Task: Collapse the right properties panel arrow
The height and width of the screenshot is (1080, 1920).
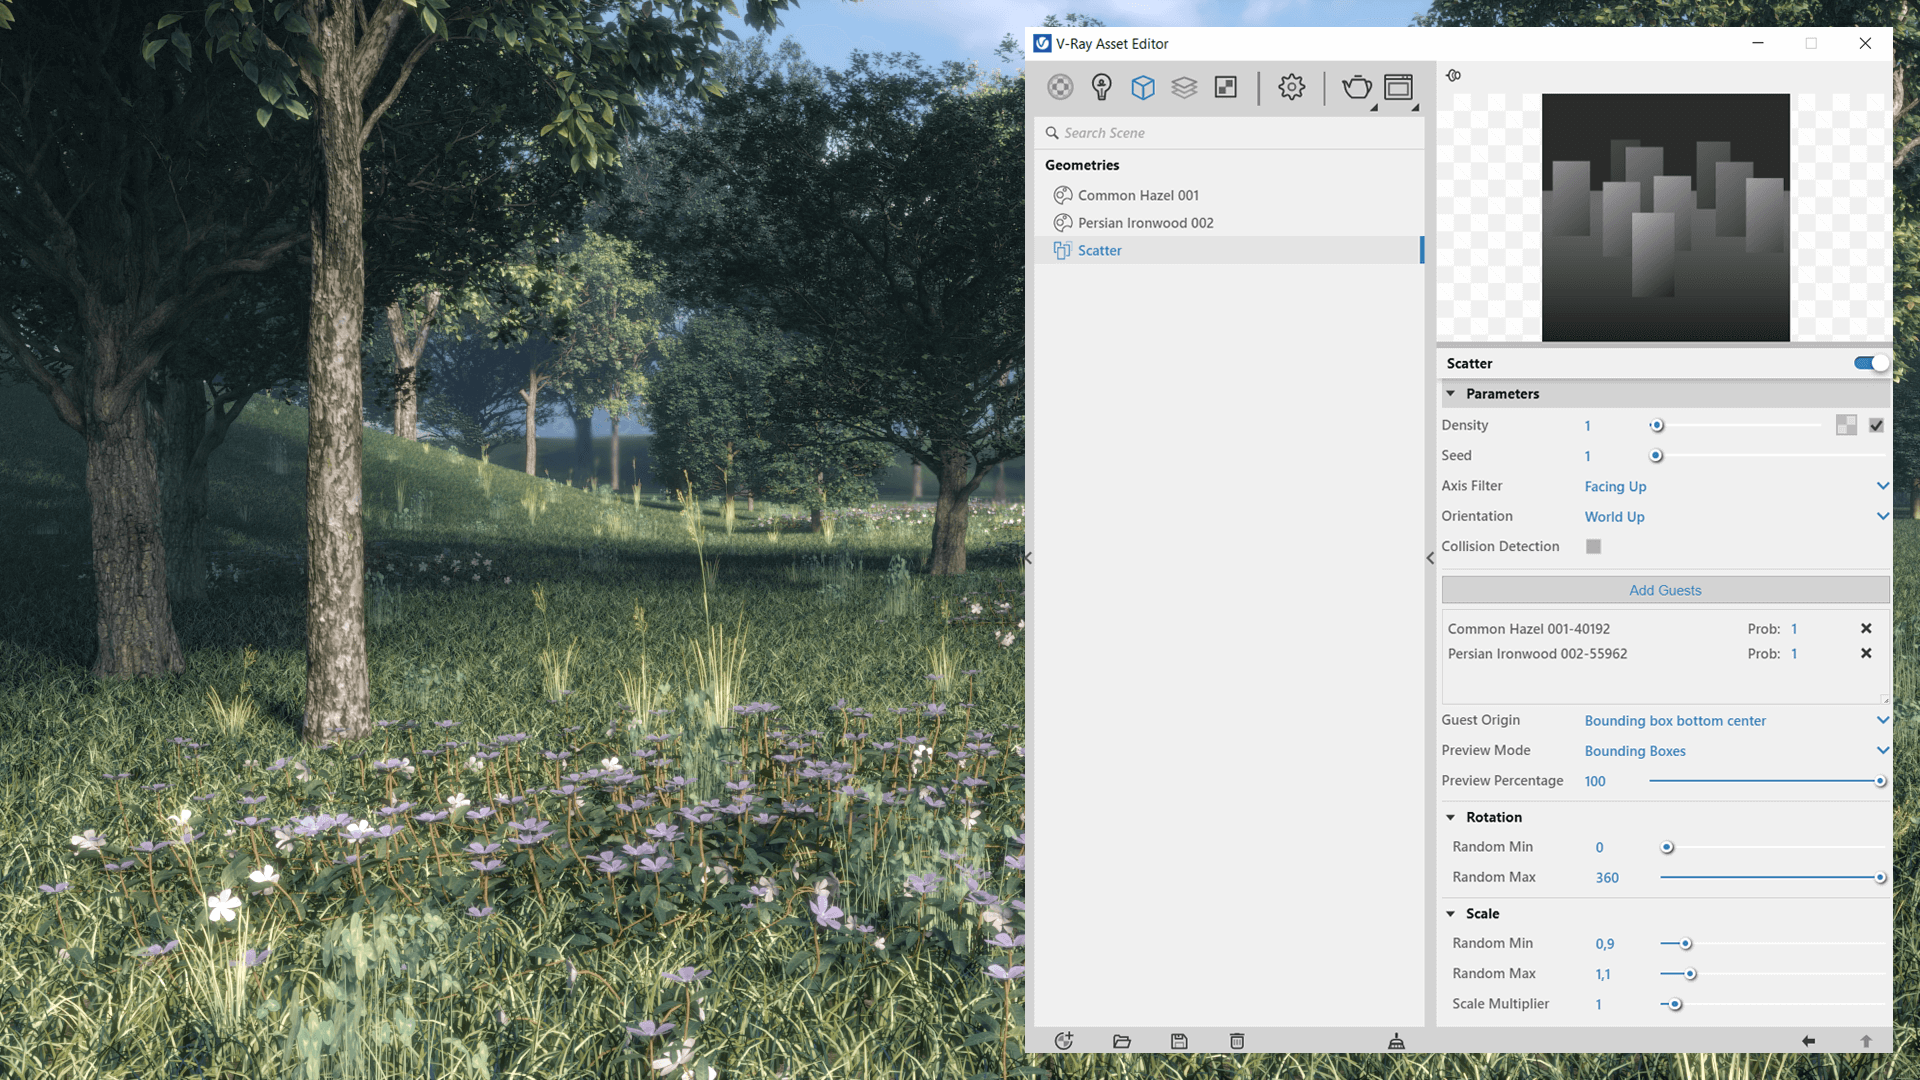Action: pos(1430,558)
